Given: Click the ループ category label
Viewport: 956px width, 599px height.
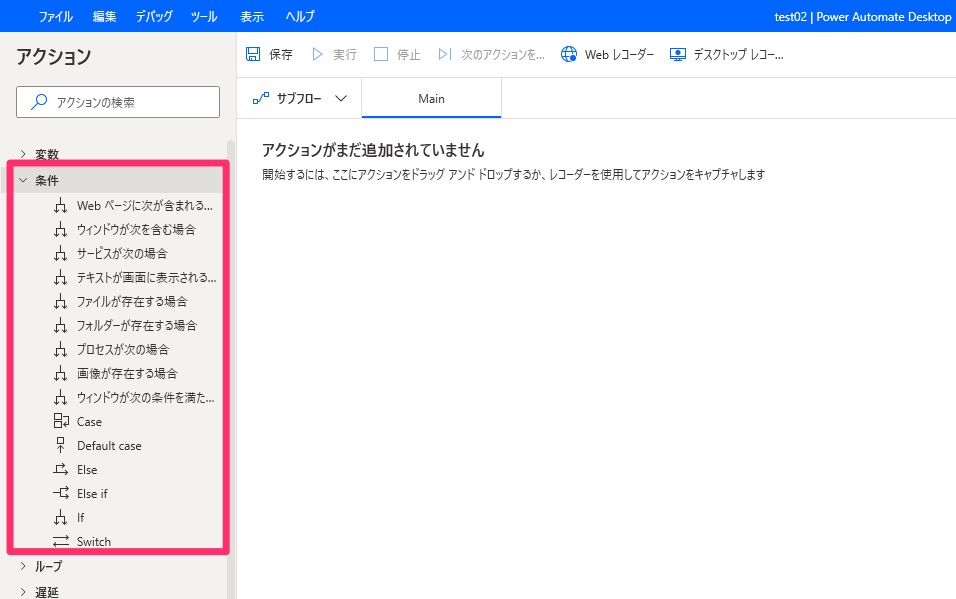Looking at the screenshot, I should pyautogui.click(x=49, y=566).
